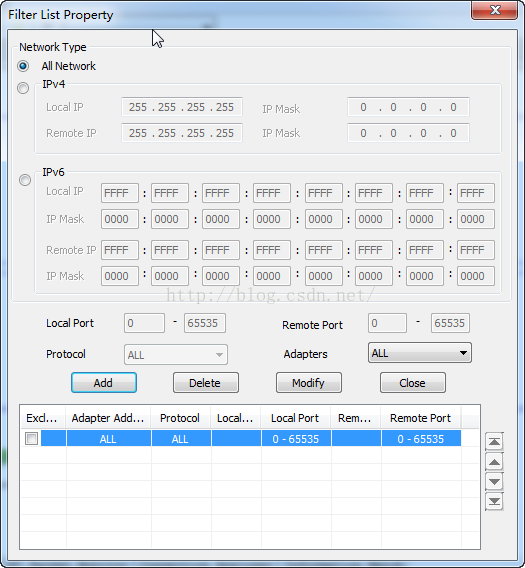525x568 pixels.
Task: Click the Close button
Action: (x=413, y=383)
